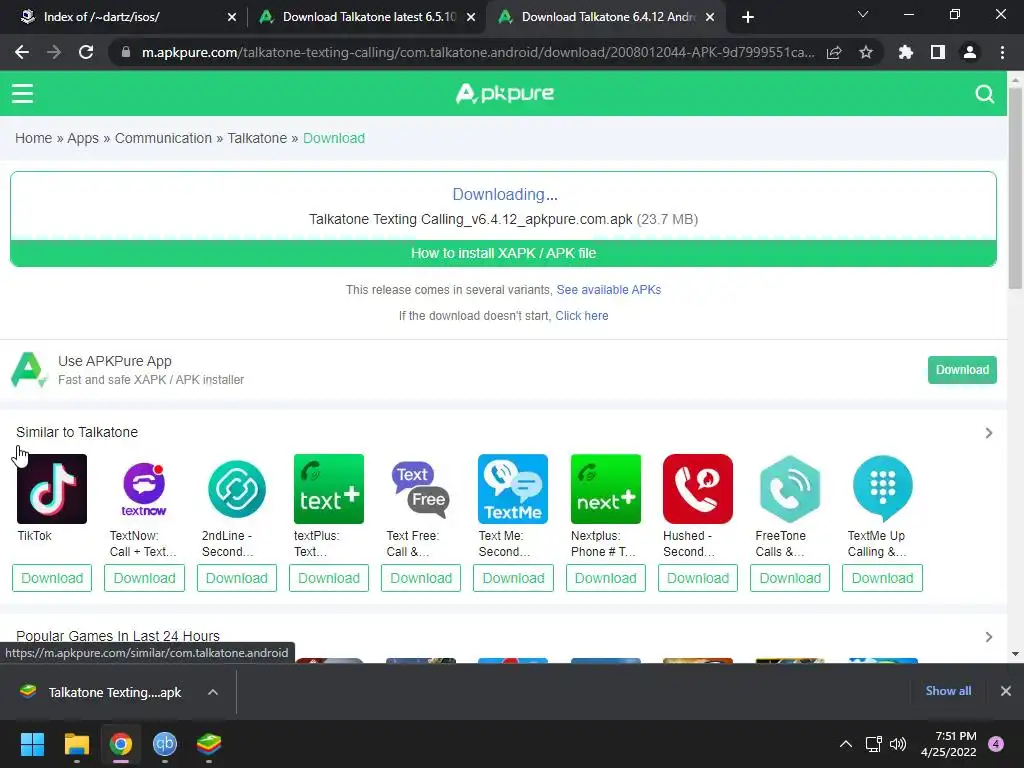Image resolution: width=1024 pixels, height=768 pixels.
Task: Open BlueStacks from the taskbar
Action: click(209, 744)
